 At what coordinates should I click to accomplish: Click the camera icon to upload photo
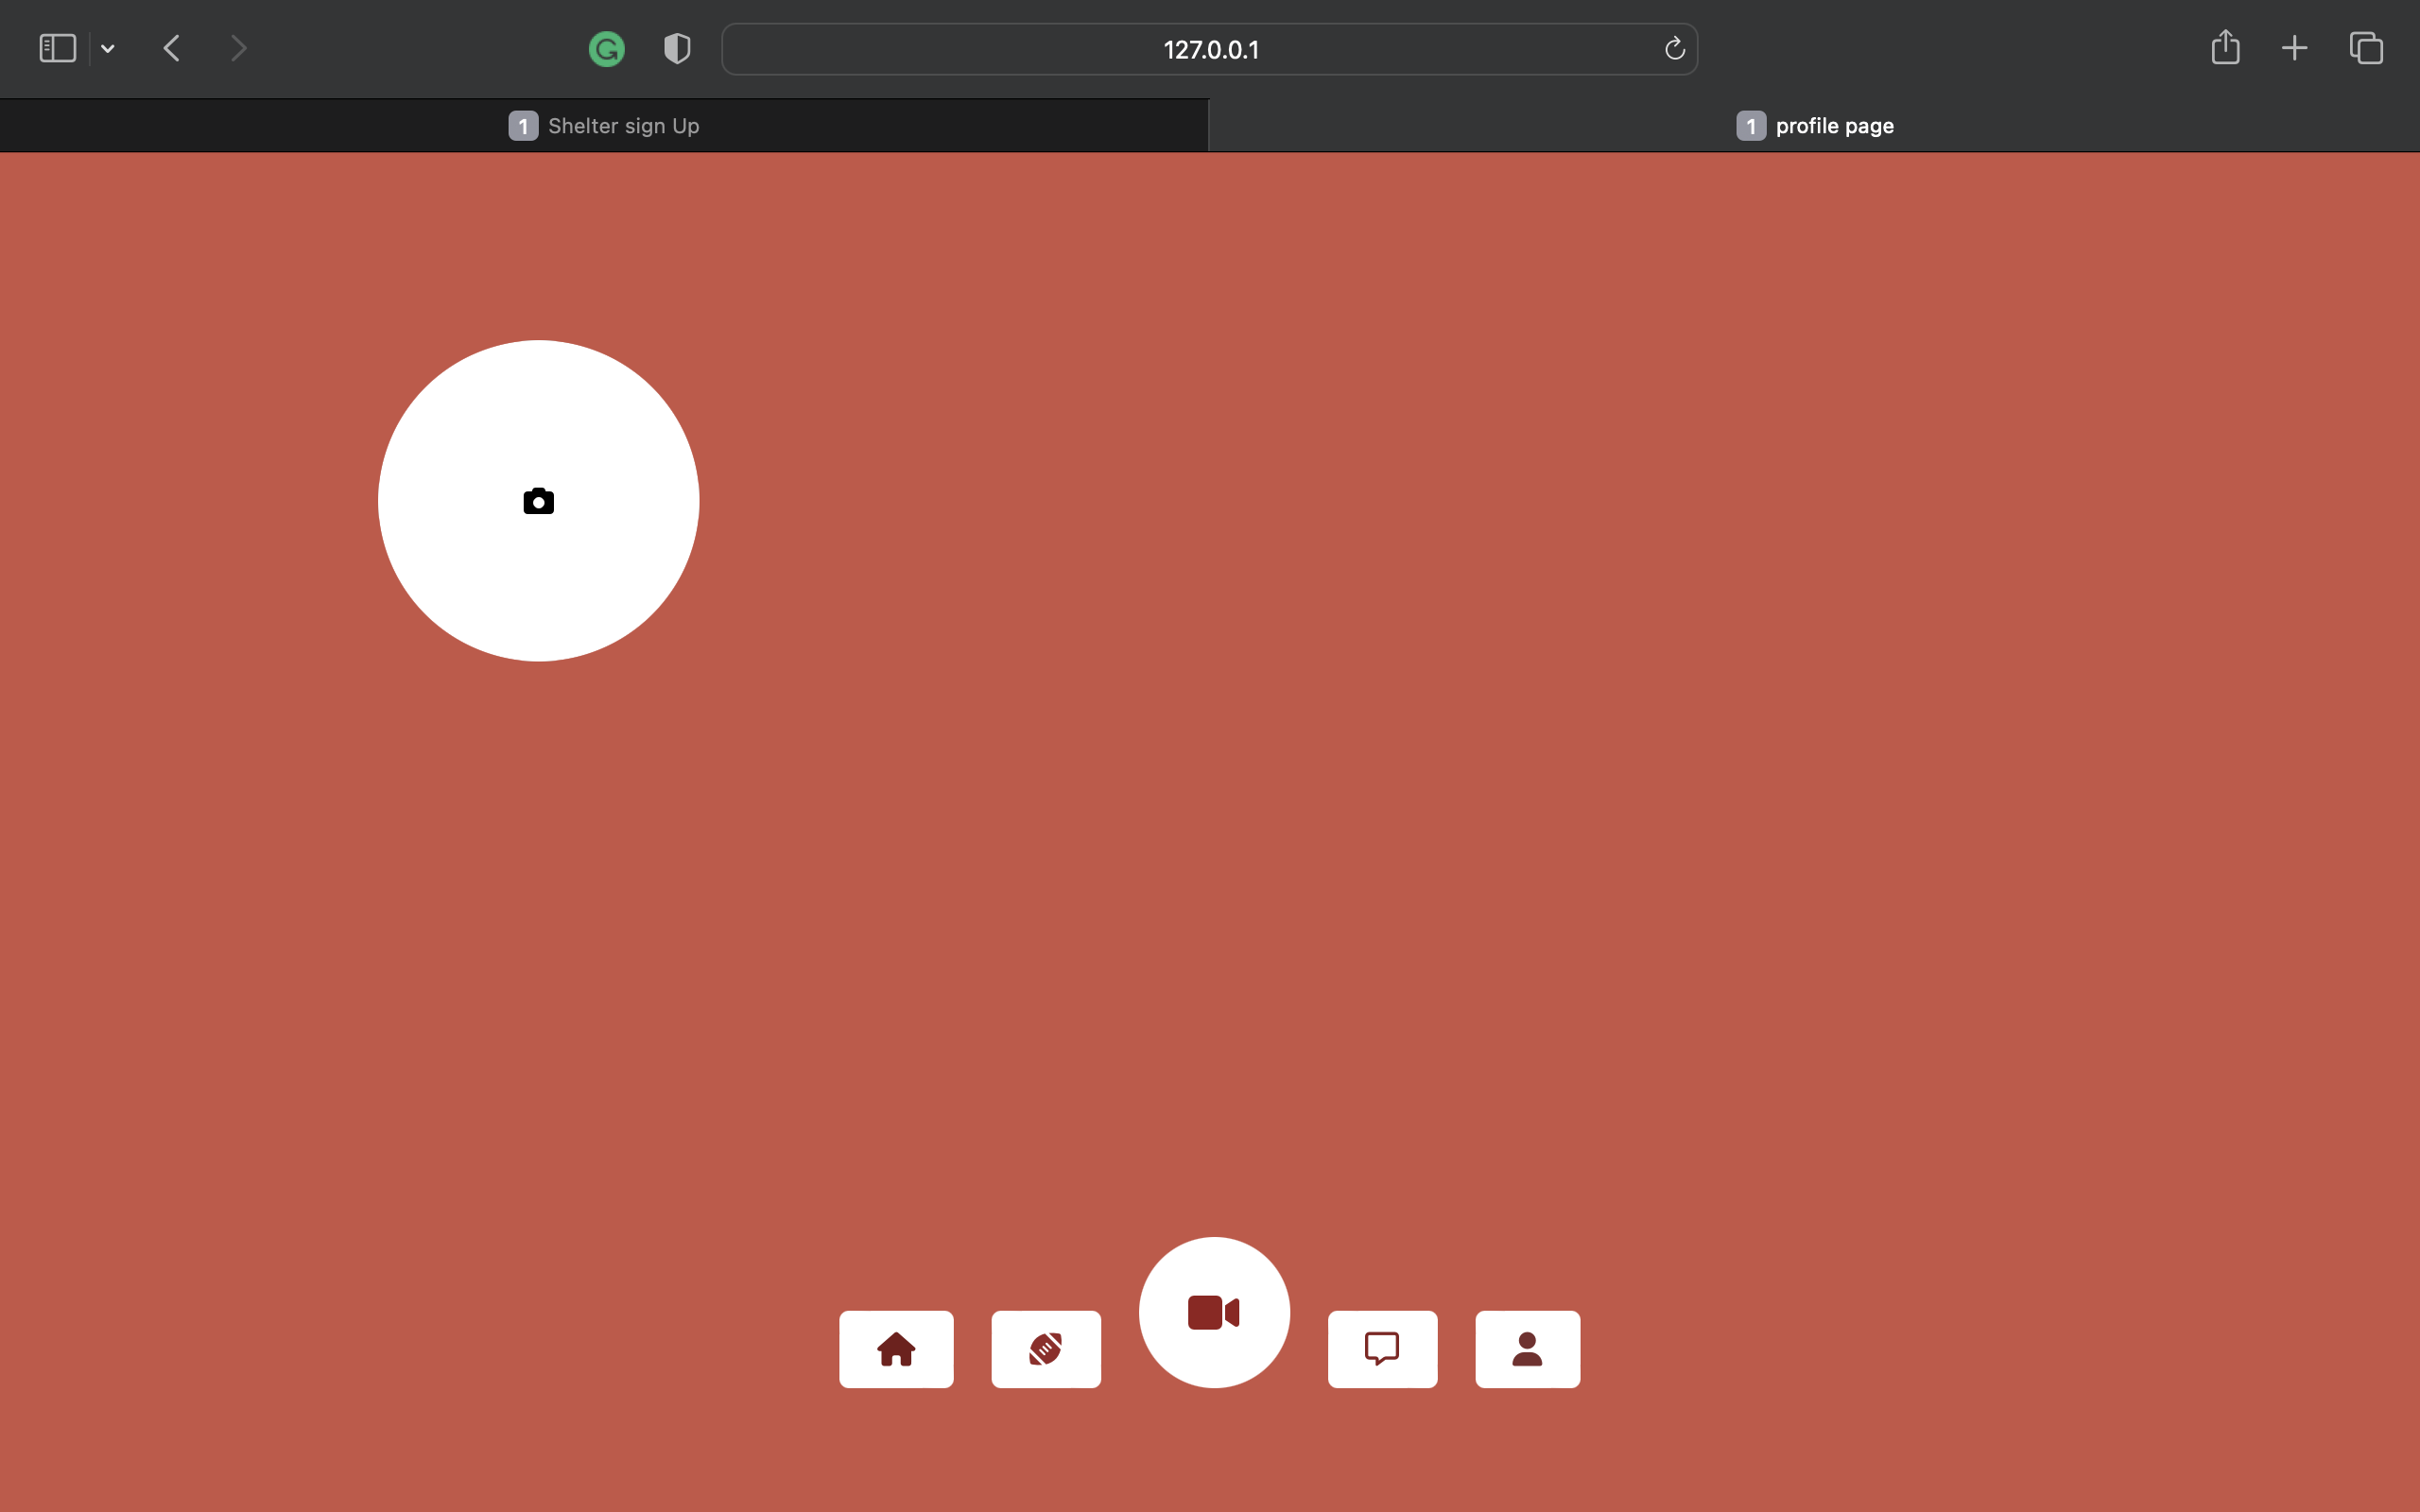(538, 501)
